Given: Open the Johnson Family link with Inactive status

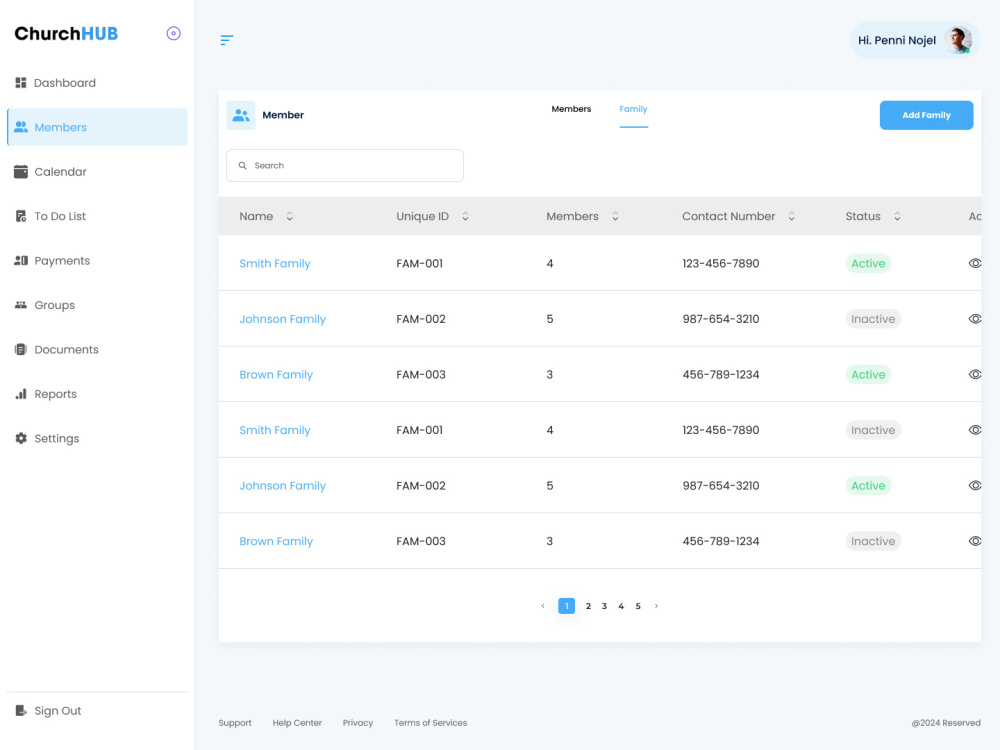Looking at the screenshot, I should (x=283, y=319).
